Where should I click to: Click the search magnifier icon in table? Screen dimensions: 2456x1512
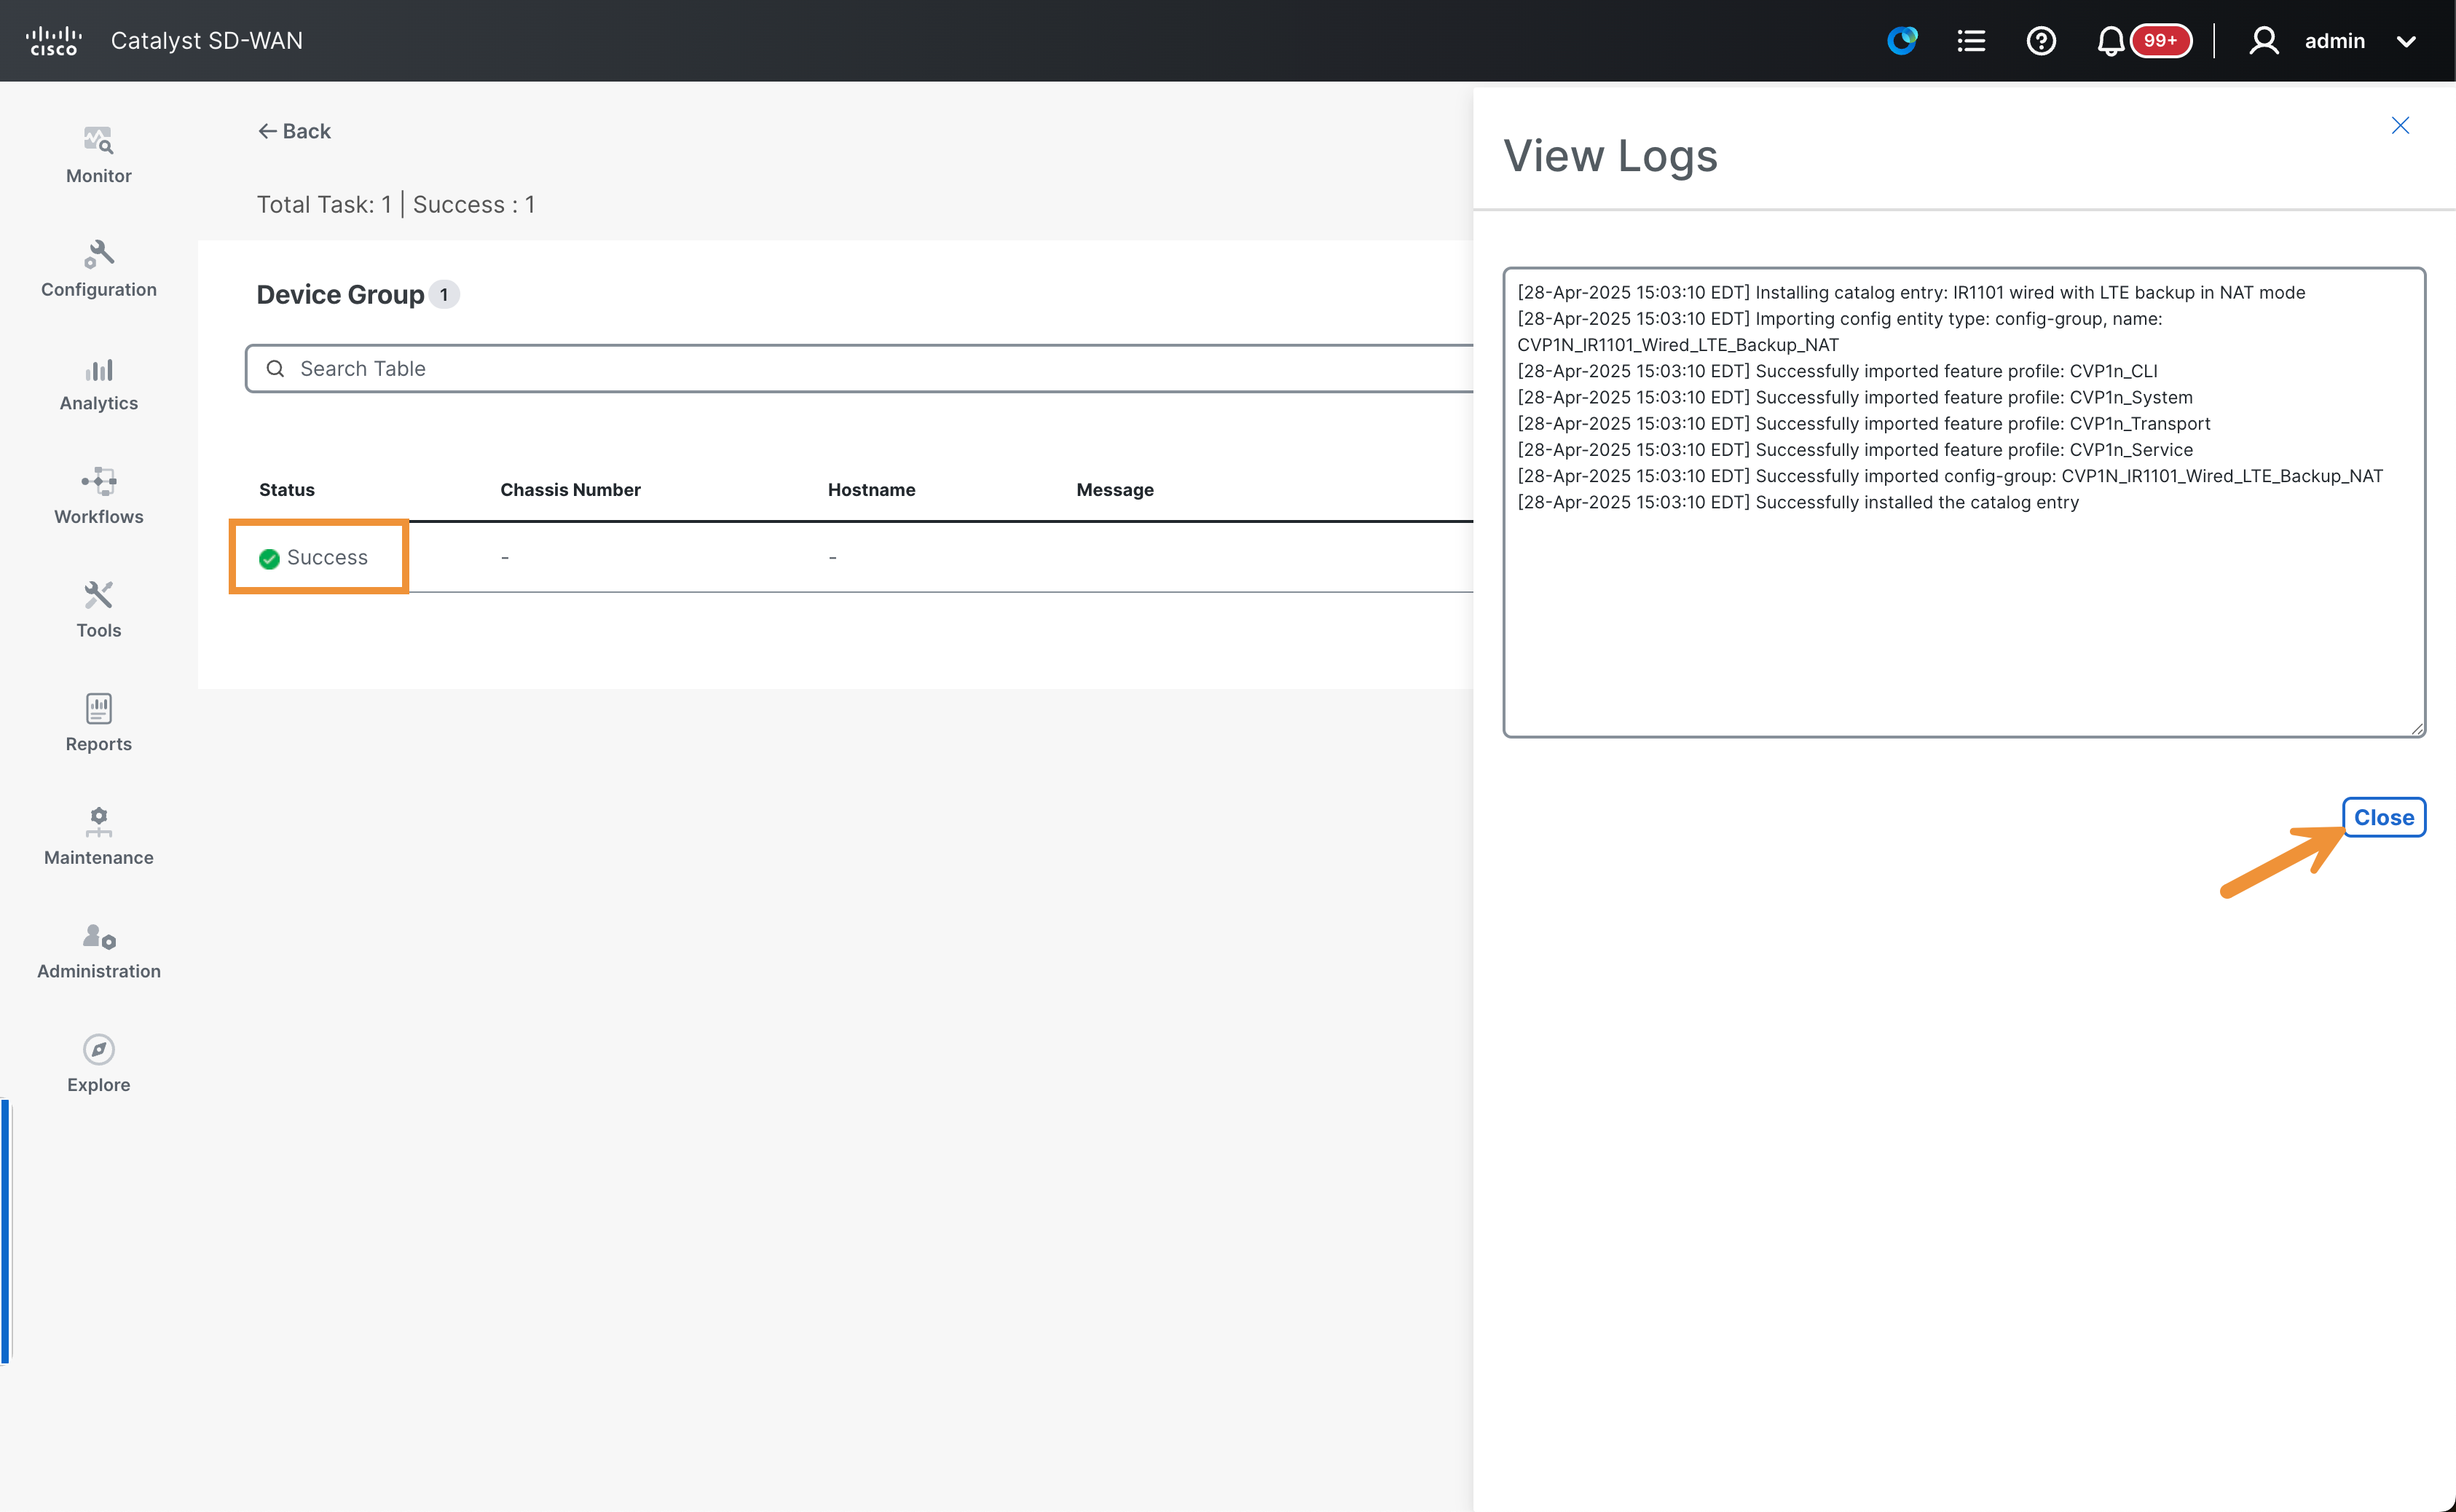pyautogui.click(x=275, y=369)
